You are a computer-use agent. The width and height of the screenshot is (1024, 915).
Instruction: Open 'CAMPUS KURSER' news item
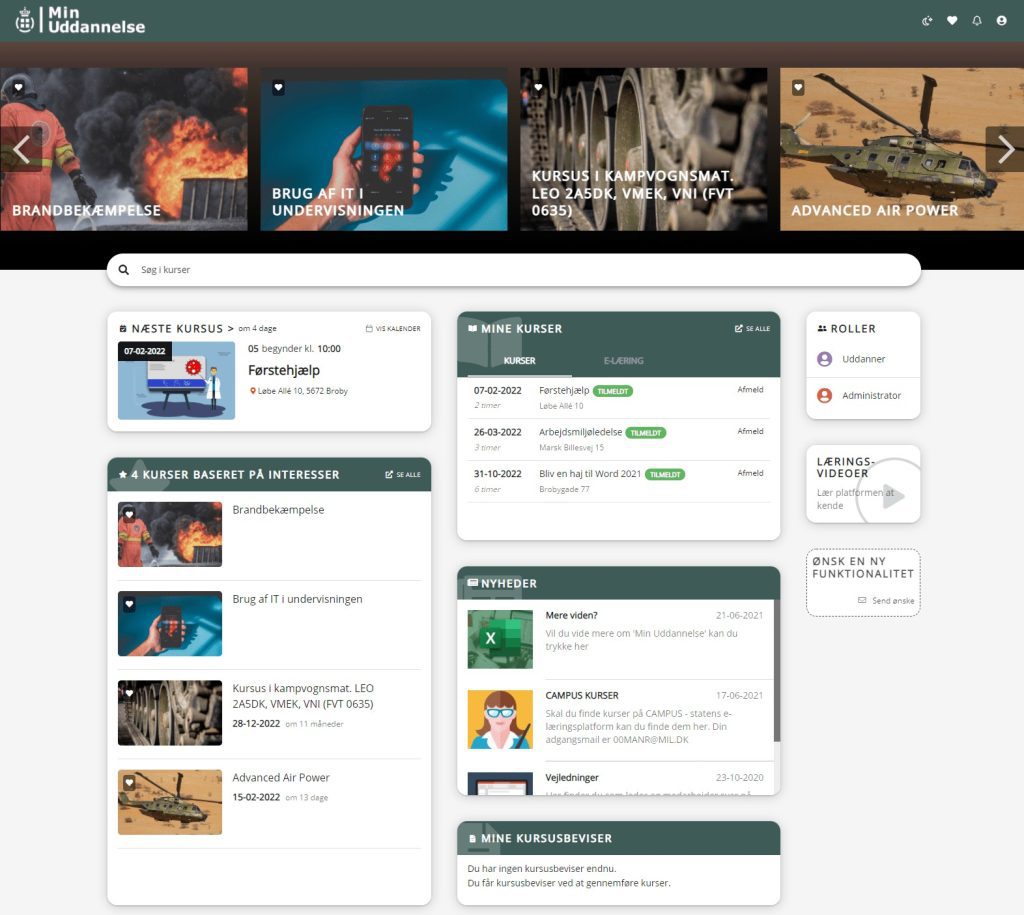(x=582, y=696)
